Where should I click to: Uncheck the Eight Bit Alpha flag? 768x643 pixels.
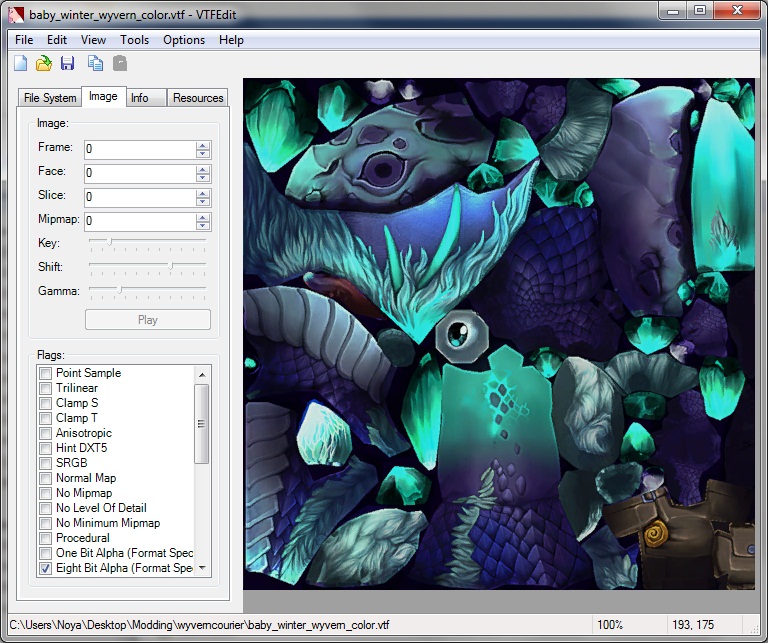(45, 568)
